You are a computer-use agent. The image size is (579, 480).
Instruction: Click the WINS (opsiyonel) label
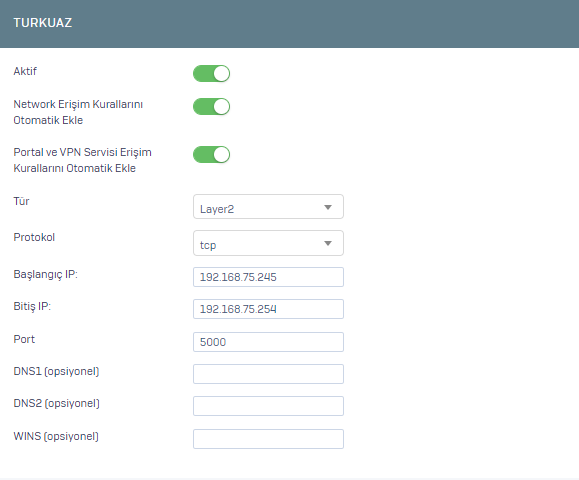(x=56, y=436)
